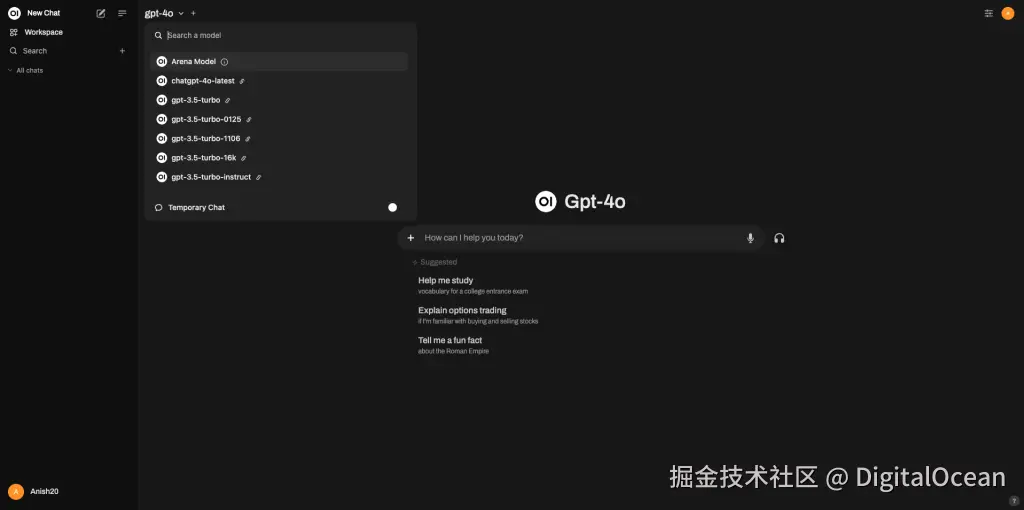Click the Gpt-4o model logo in center
Viewport: 1024px width, 510px height.
click(x=546, y=202)
